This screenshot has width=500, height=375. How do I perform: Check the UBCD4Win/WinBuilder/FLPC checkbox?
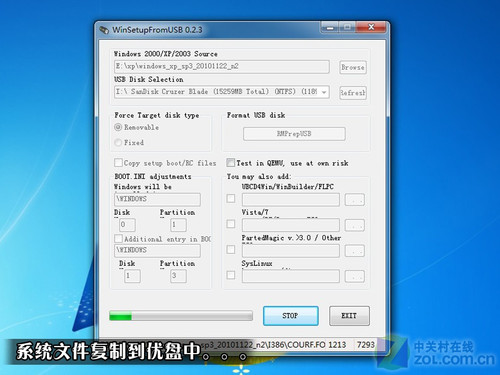[x=231, y=199]
